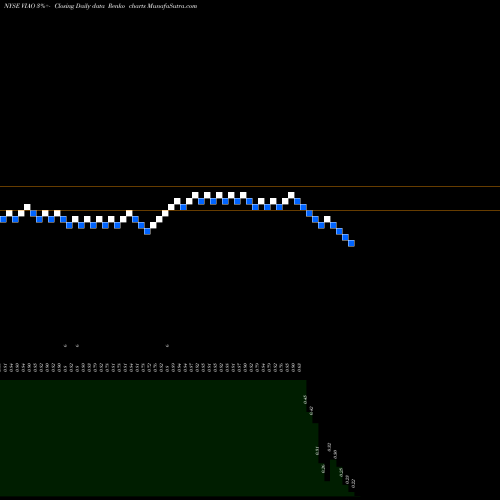
Task: Select the final blue Renko brick at chart end
Action: pos(351,243)
